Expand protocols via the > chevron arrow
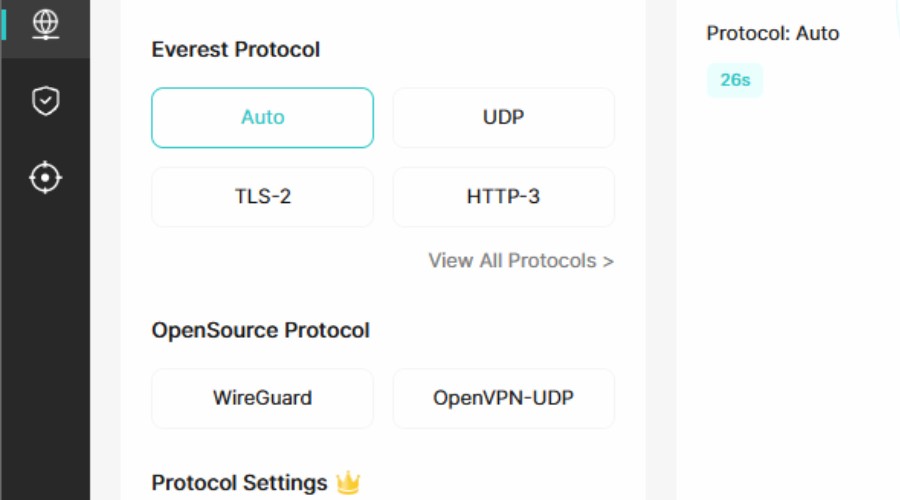Viewport: 900px width, 500px height. pyautogui.click(x=608, y=261)
